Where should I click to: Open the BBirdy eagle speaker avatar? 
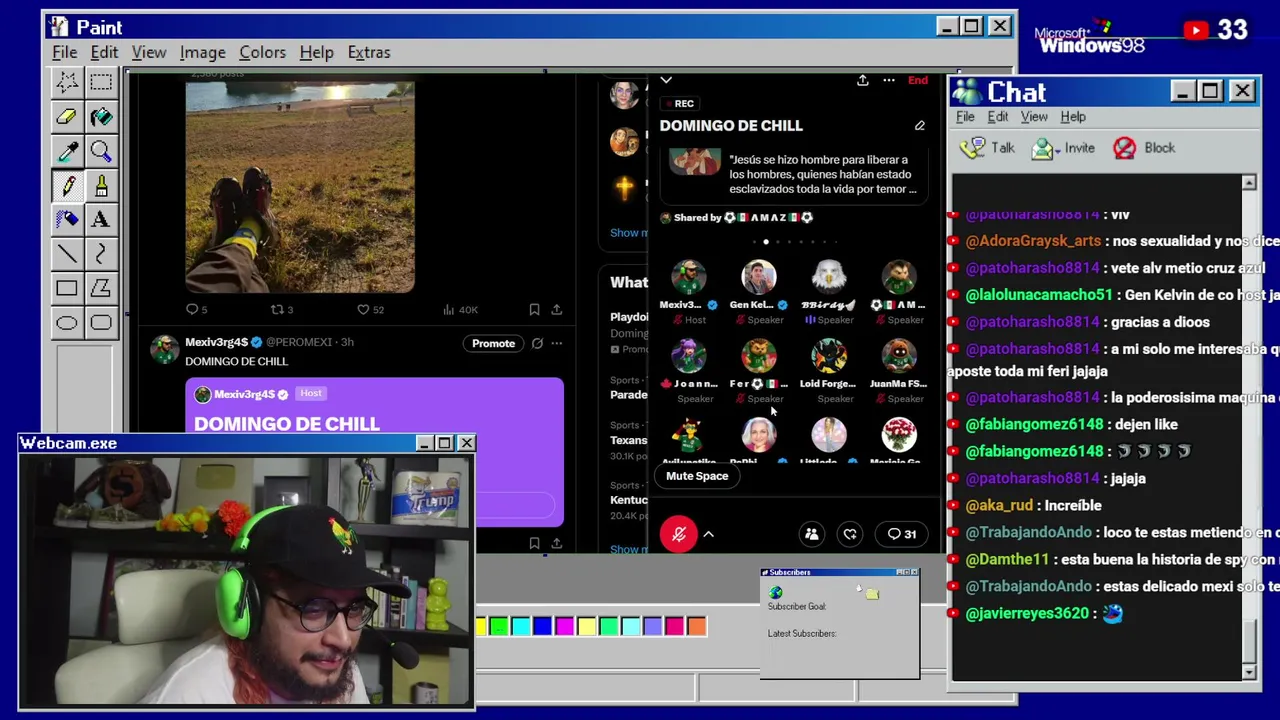(x=829, y=277)
